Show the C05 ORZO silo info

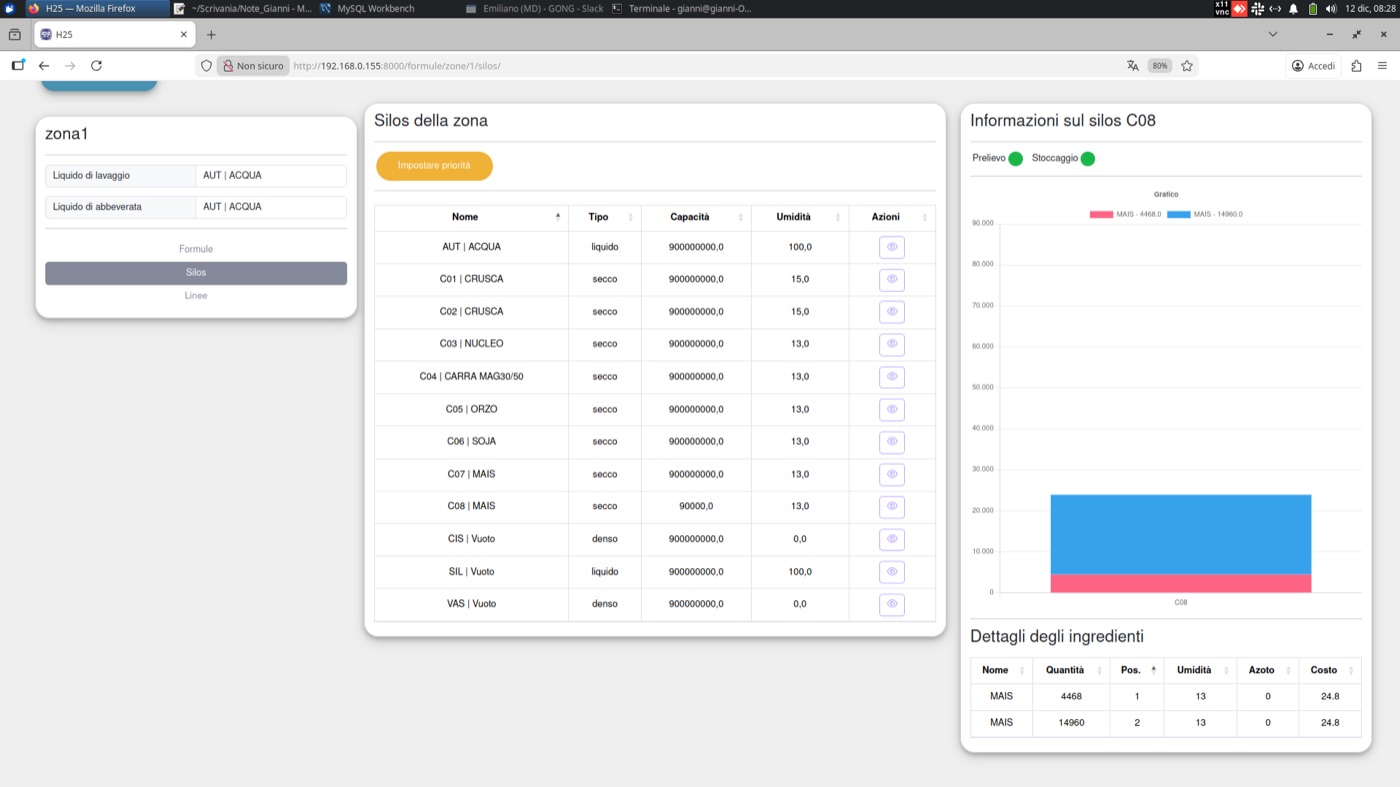[892, 409]
